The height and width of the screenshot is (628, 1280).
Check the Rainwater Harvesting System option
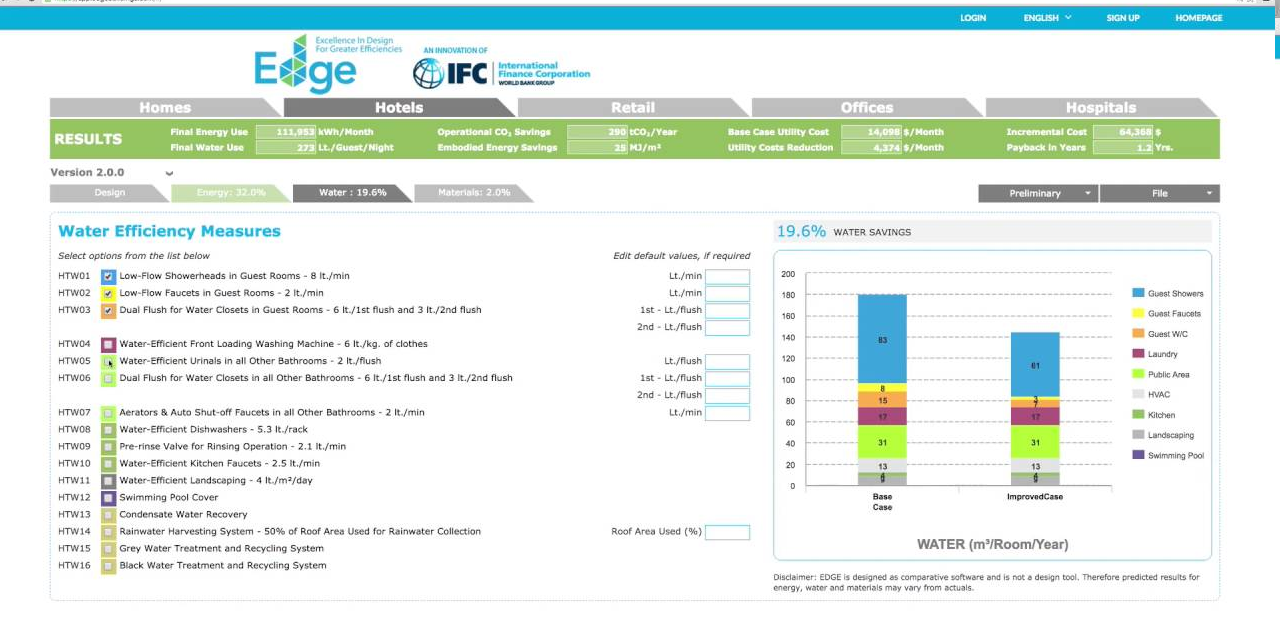tap(109, 532)
